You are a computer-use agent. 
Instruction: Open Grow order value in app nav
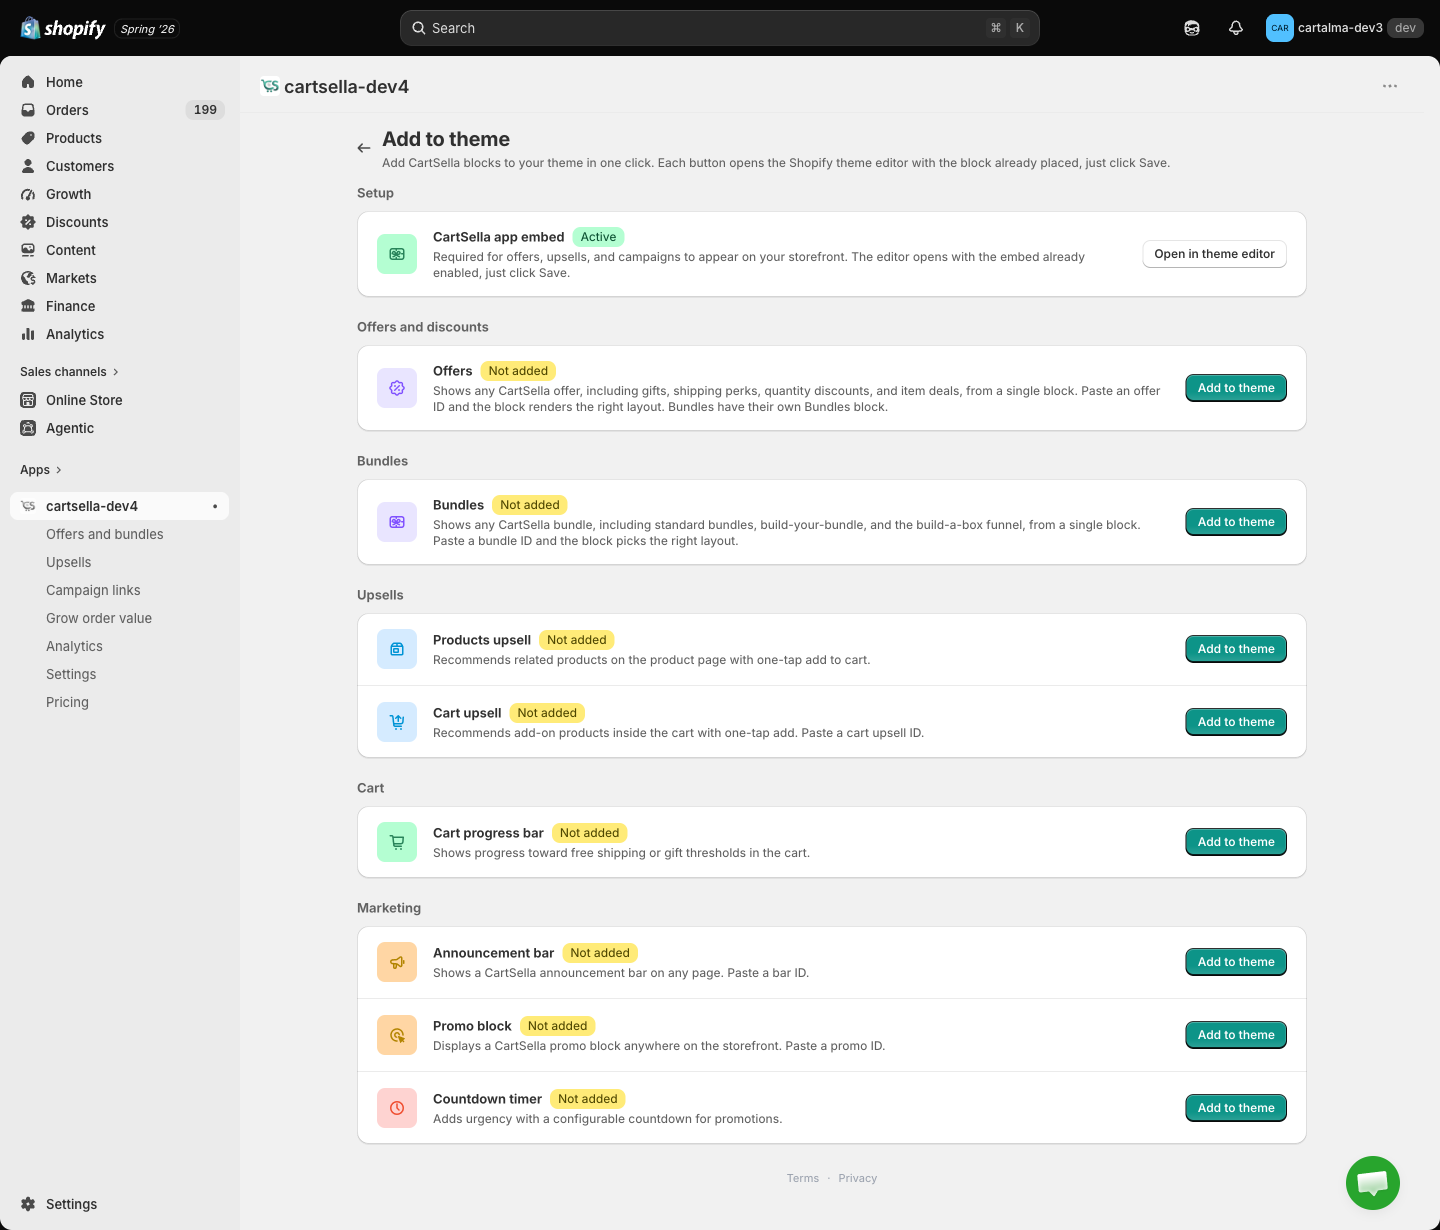99,618
